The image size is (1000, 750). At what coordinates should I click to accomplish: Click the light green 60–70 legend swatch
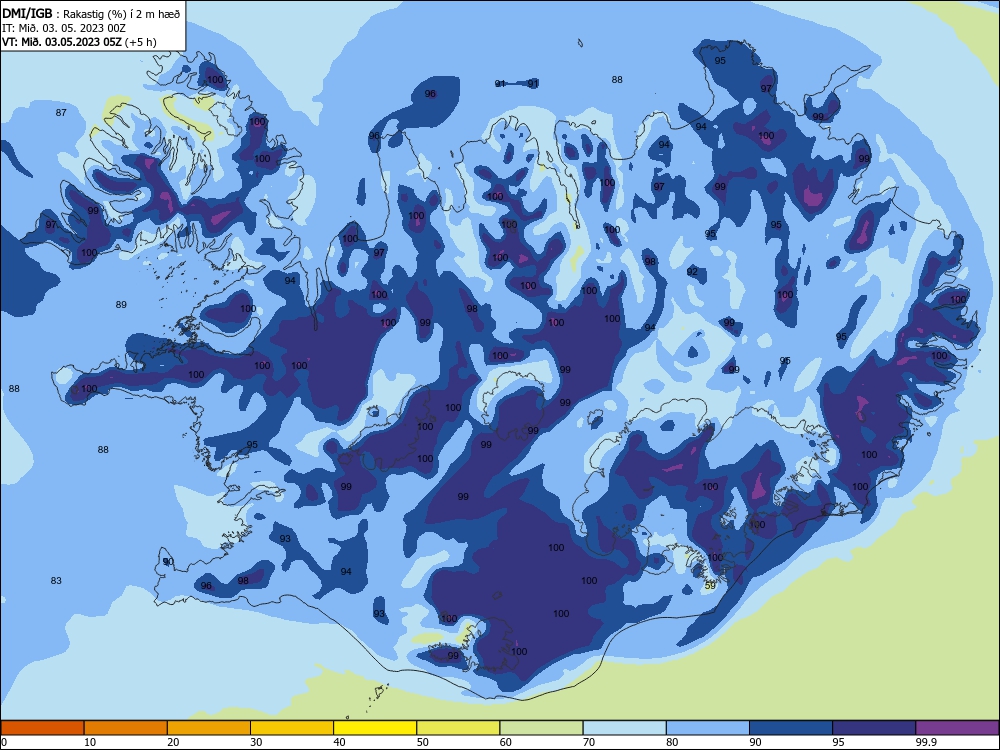[541, 728]
